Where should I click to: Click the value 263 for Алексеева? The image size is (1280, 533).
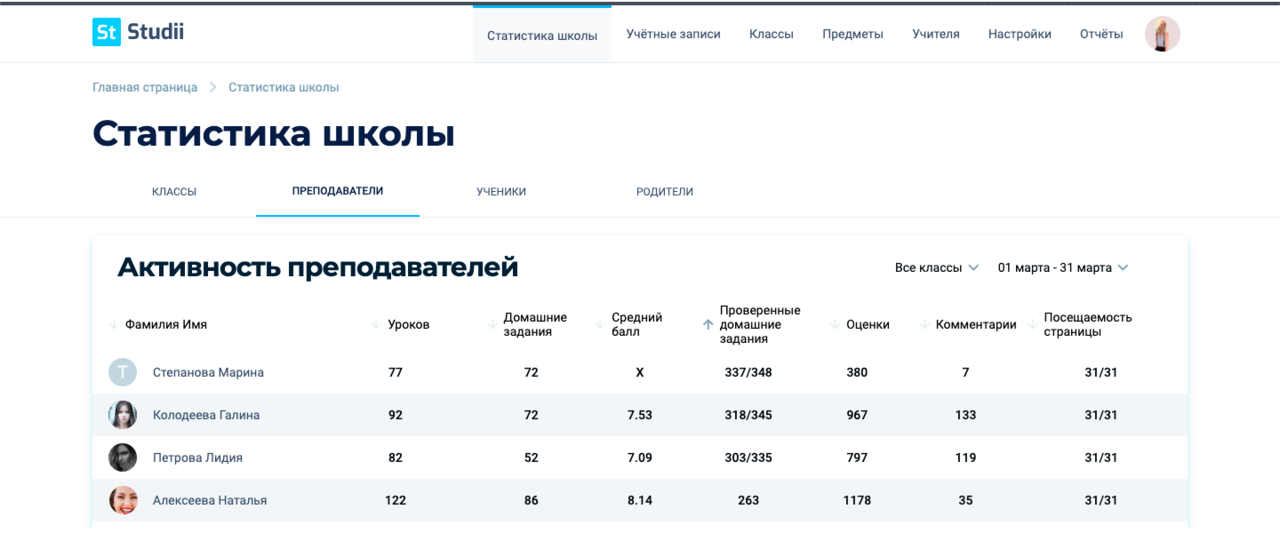coord(748,500)
